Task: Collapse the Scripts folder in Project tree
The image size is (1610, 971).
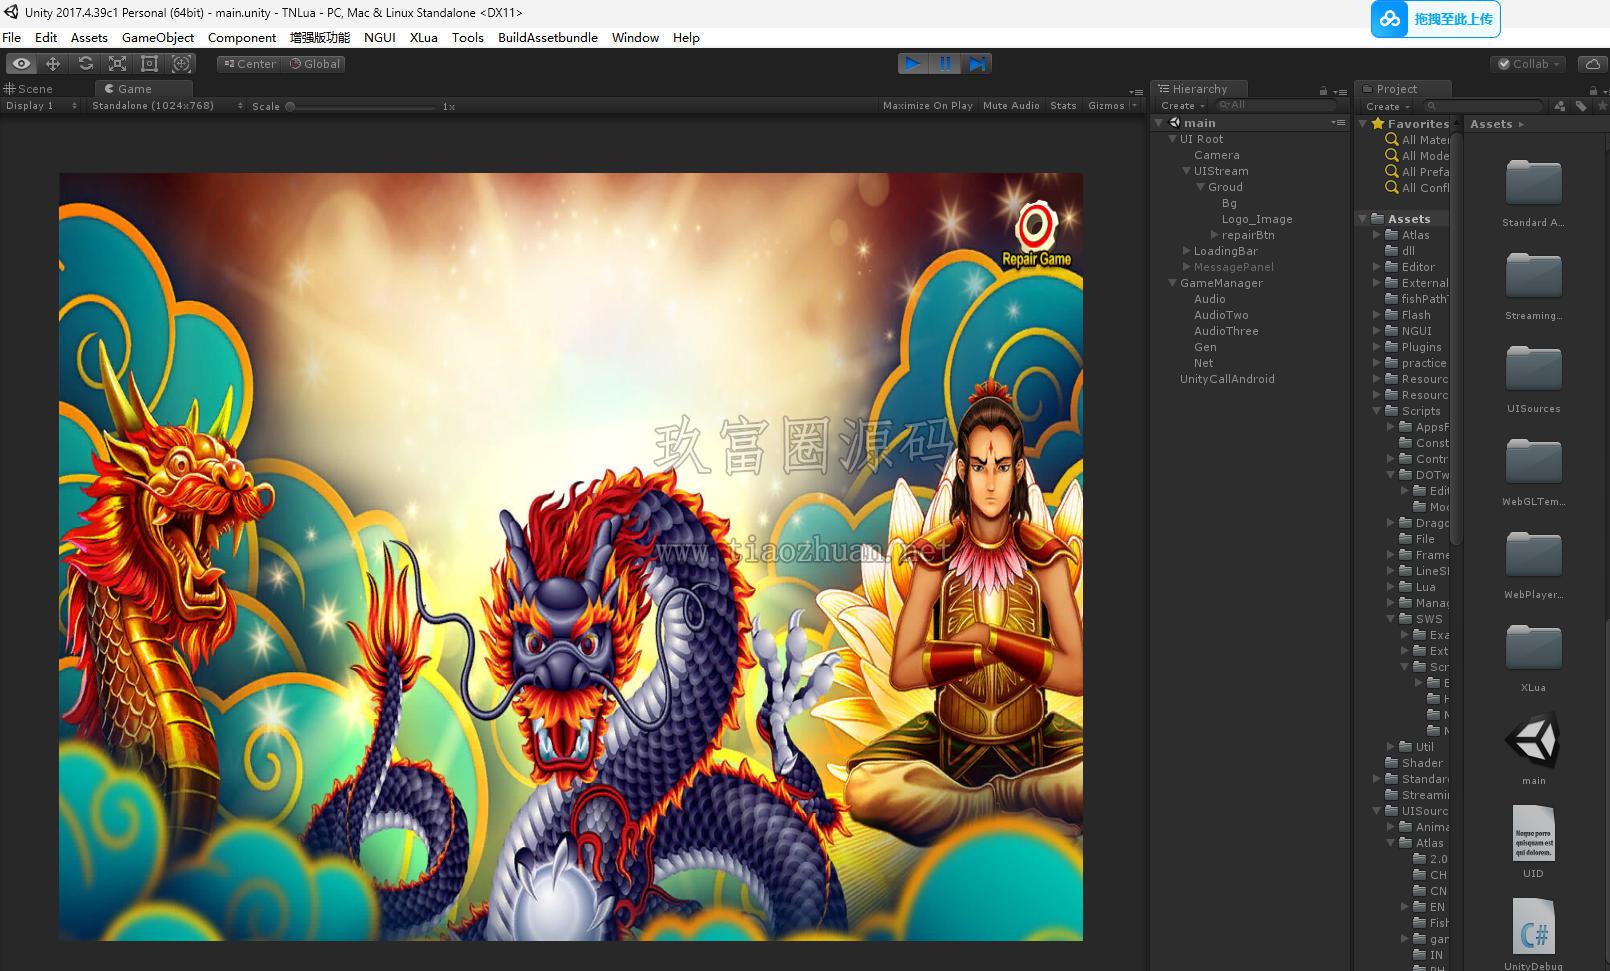Action: click(x=1377, y=411)
